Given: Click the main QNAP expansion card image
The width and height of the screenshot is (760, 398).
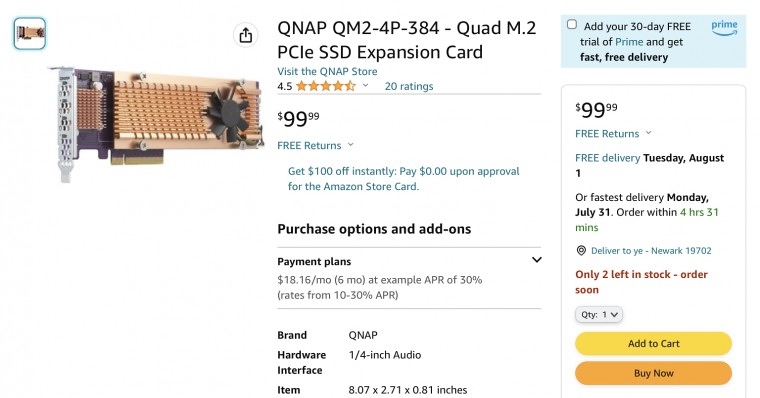Looking at the screenshot, I should [x=156, y=121].
